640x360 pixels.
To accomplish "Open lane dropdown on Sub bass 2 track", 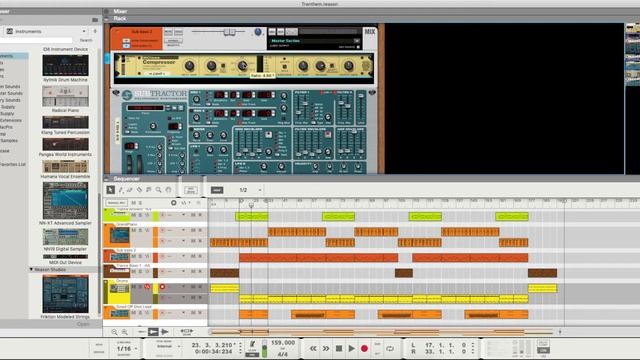I will [183, 256].
